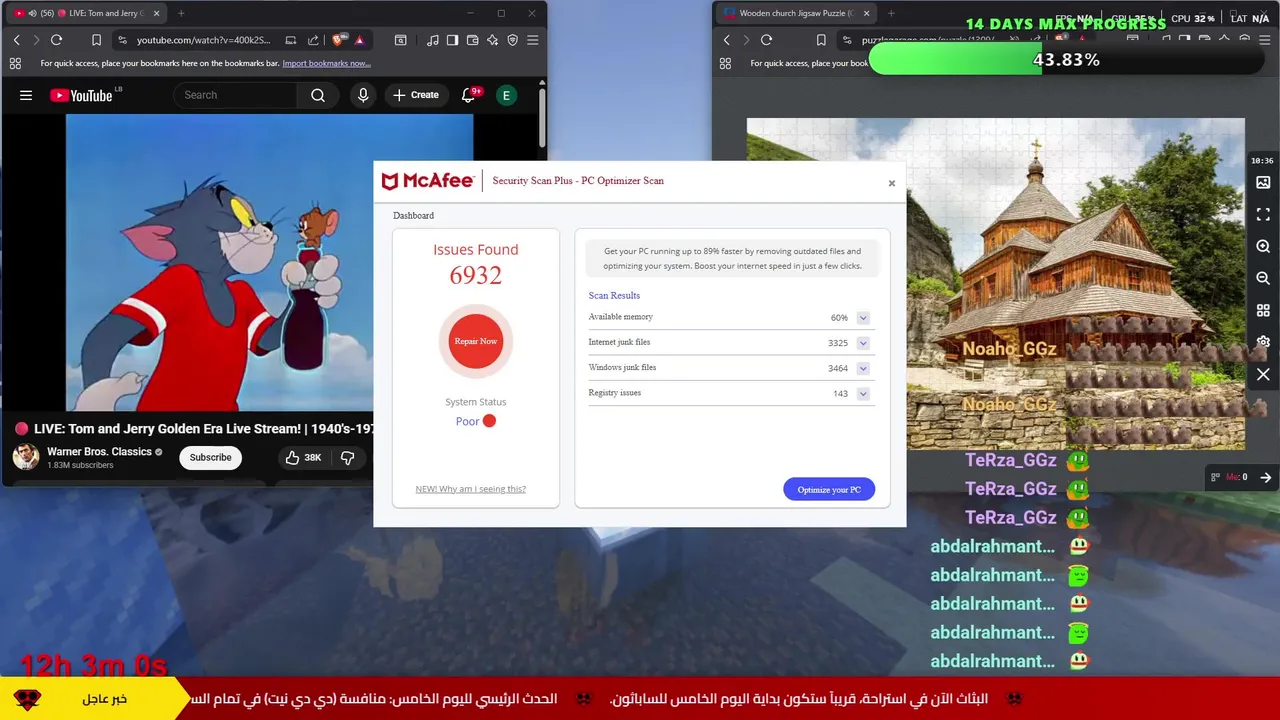Click the Repair Now button in McAfee
1280x720 pixels.
coord(476,341)
